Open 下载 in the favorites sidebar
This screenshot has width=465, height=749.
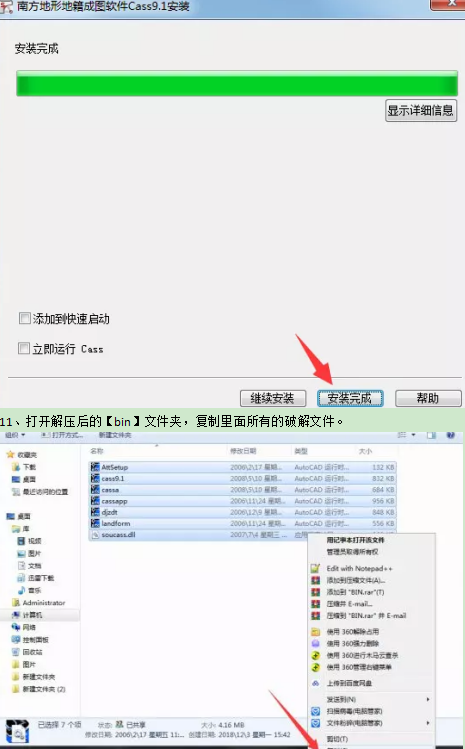[29, 467]
